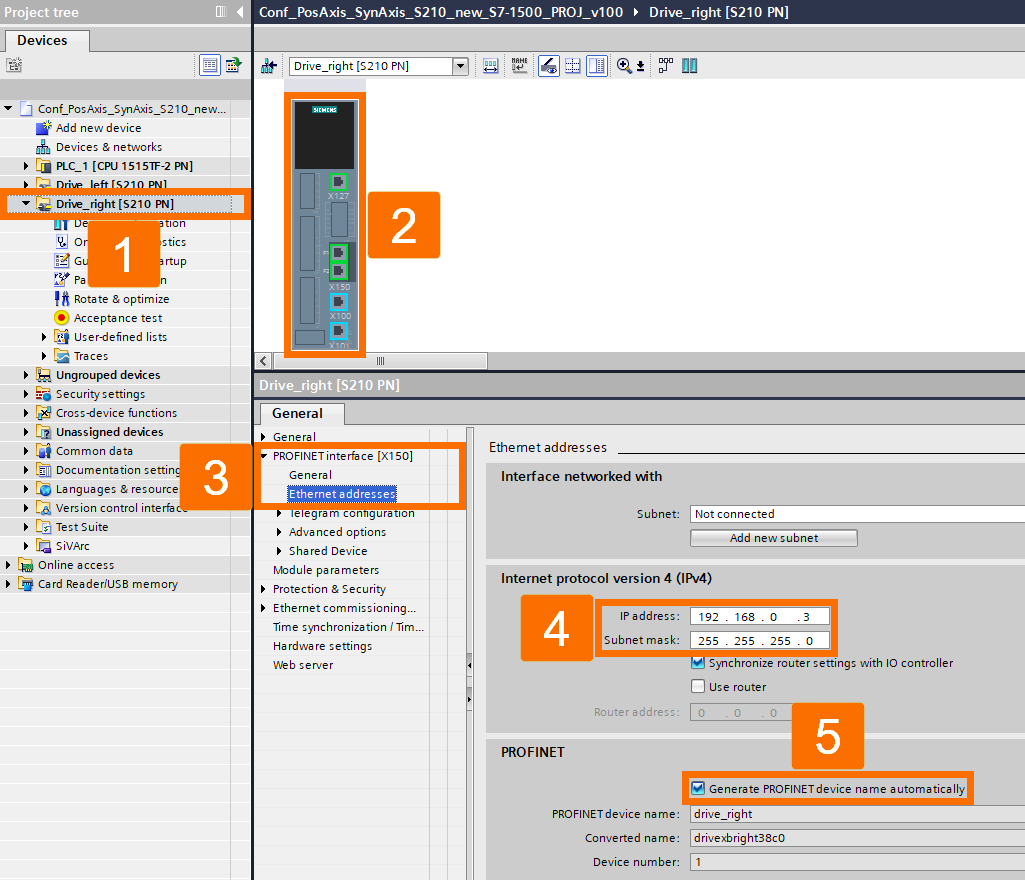Click the device view scroll left arrow
Viewport: 1025px width, 880px height.
[263, 361]
